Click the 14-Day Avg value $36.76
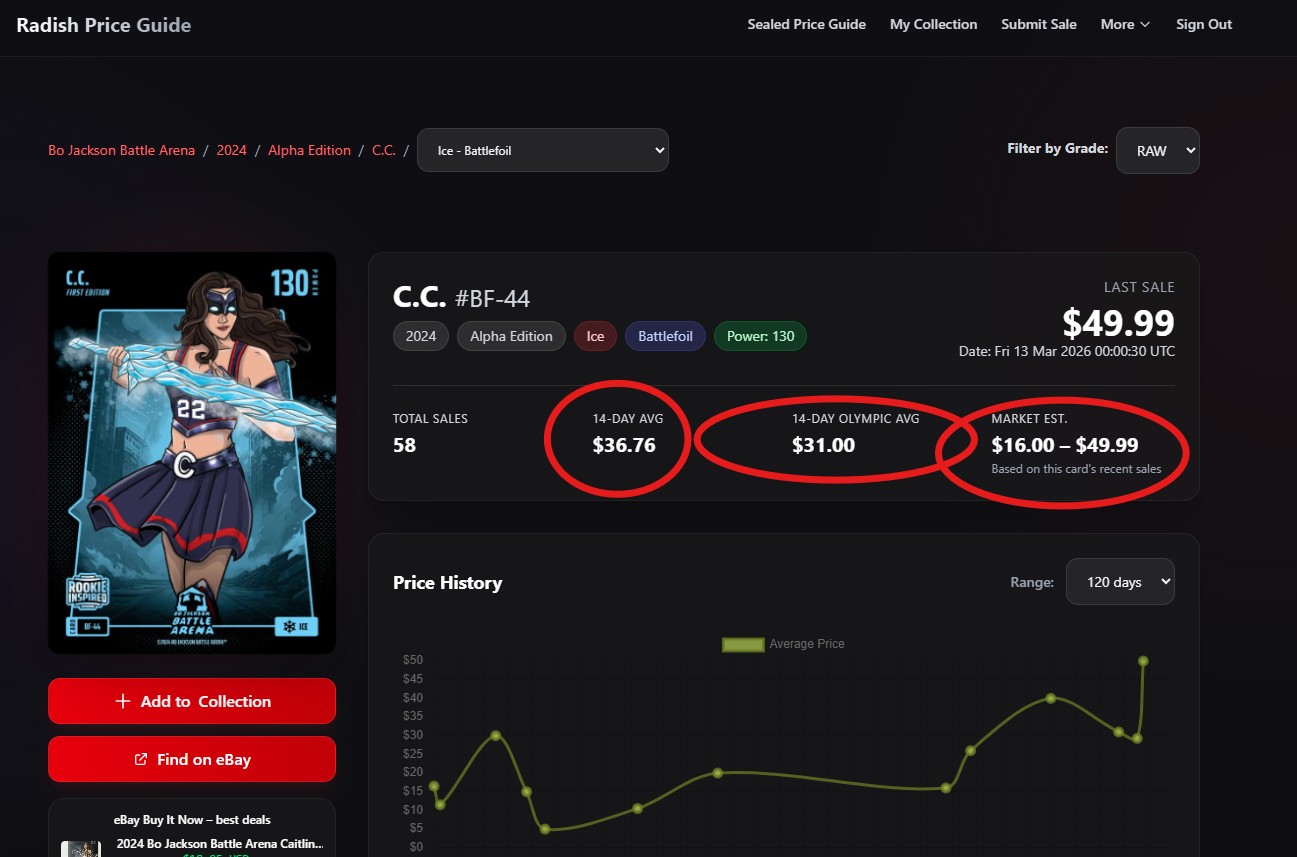This screenshot has width=1297, height=857. [x=624, y=445]
